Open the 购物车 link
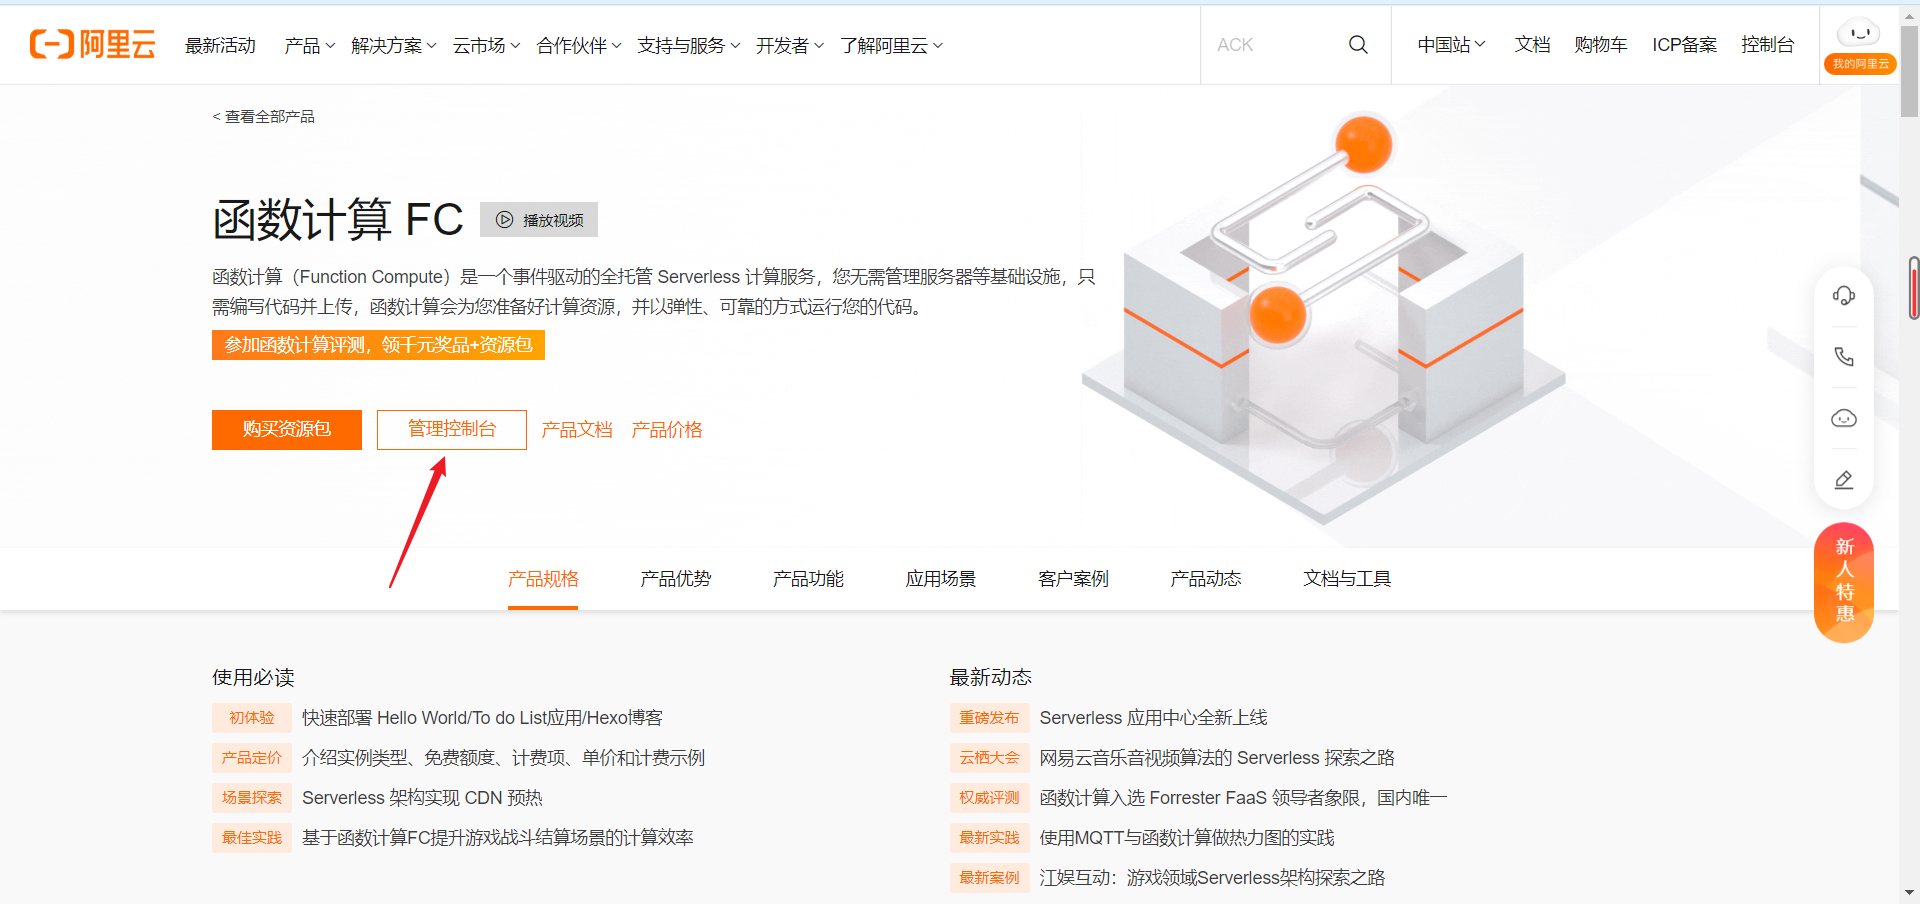The image size is (1920, 904). (1601, 45)
